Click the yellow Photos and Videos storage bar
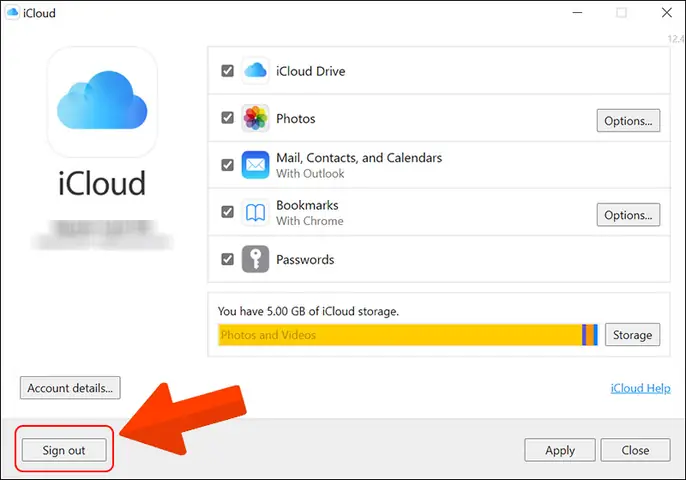Viewport: 686px width, 480px height. point(400,335)
